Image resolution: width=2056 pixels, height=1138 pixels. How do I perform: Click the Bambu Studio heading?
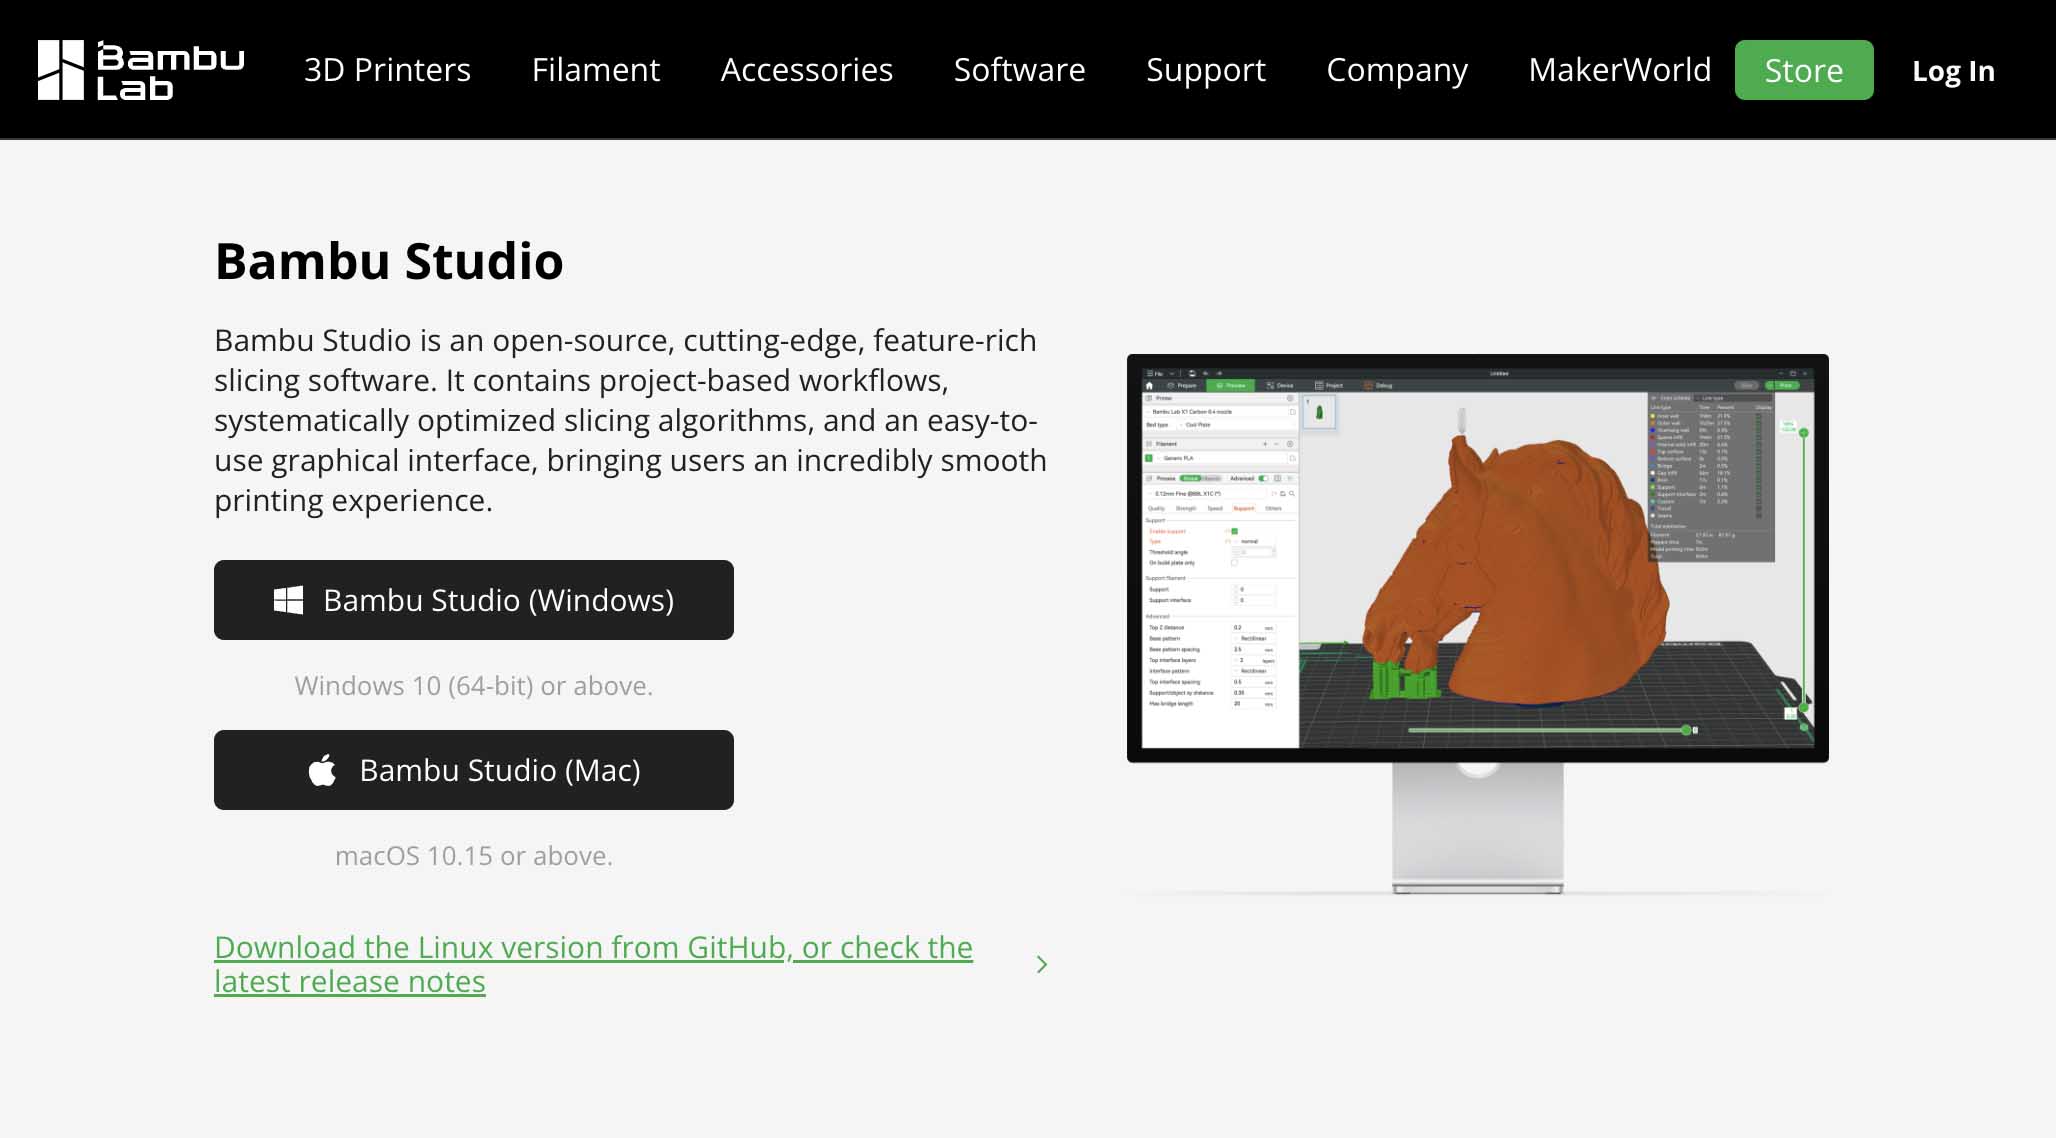(x=389, y=261)
